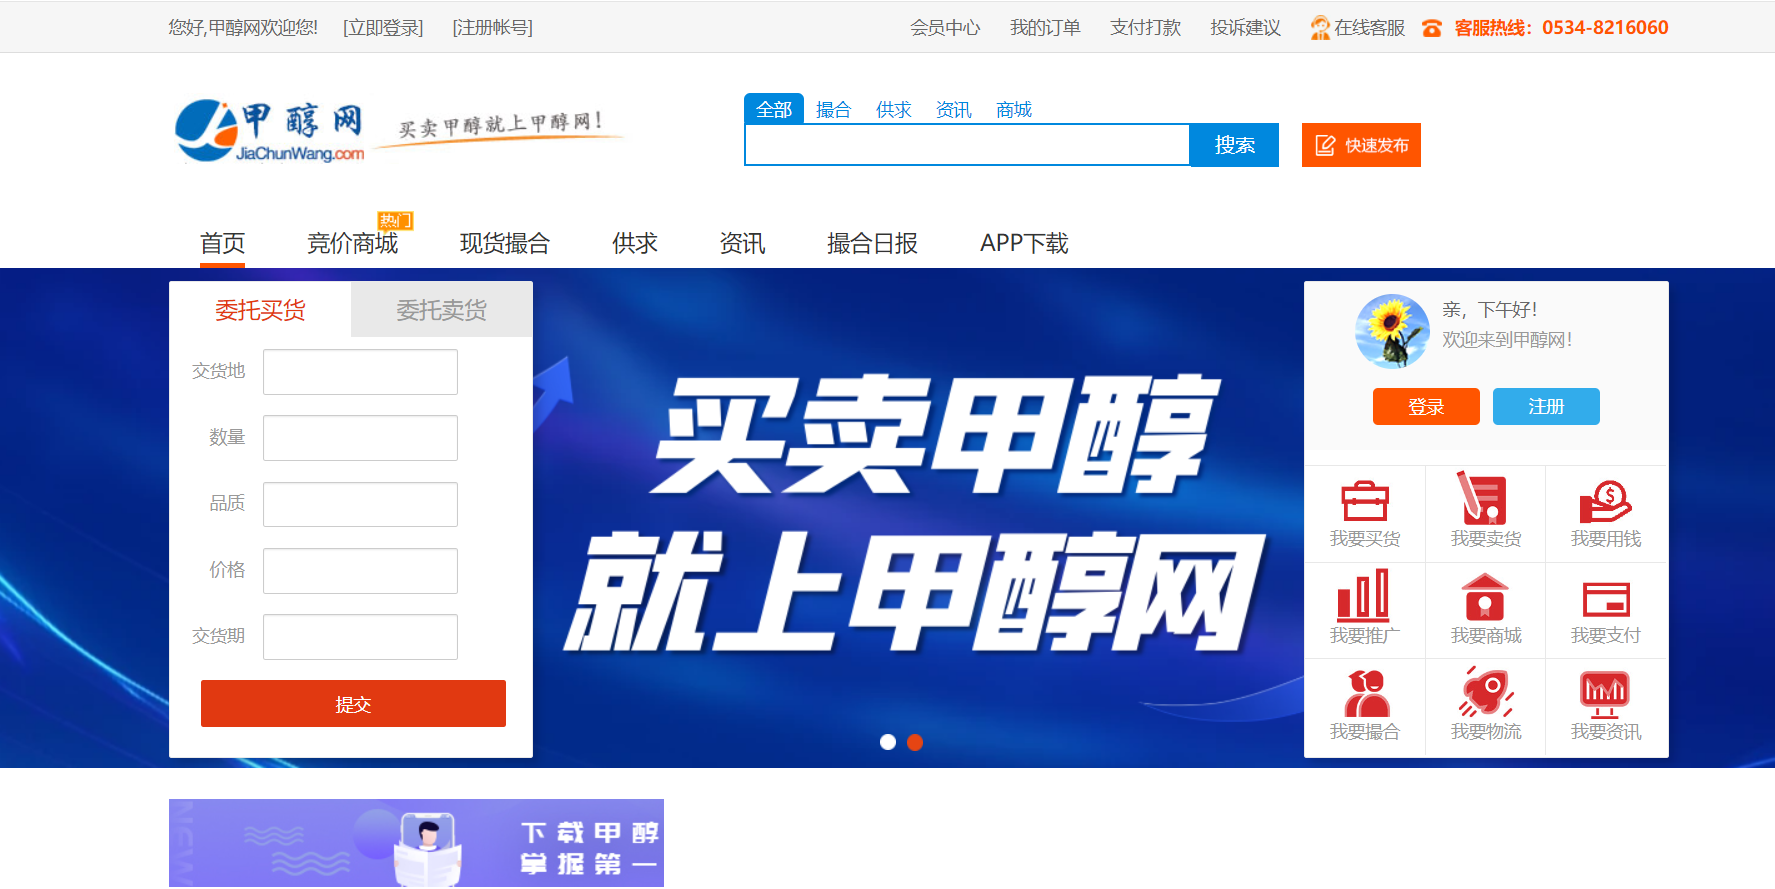Submit the form with 提交 button
This screenshot has height=889, width=1775.
click(x=353, y=704)
